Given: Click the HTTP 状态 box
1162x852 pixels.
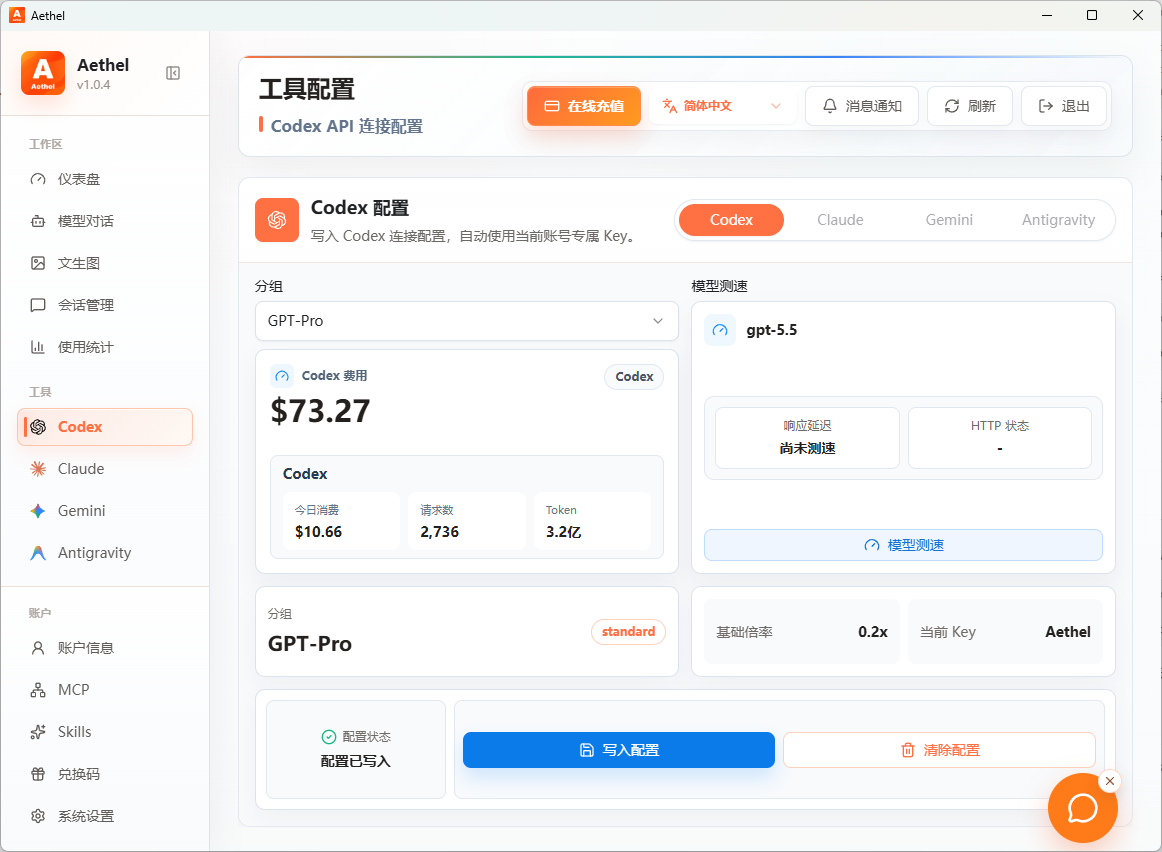Looking at the screenshot, I should click(1000, 438).
